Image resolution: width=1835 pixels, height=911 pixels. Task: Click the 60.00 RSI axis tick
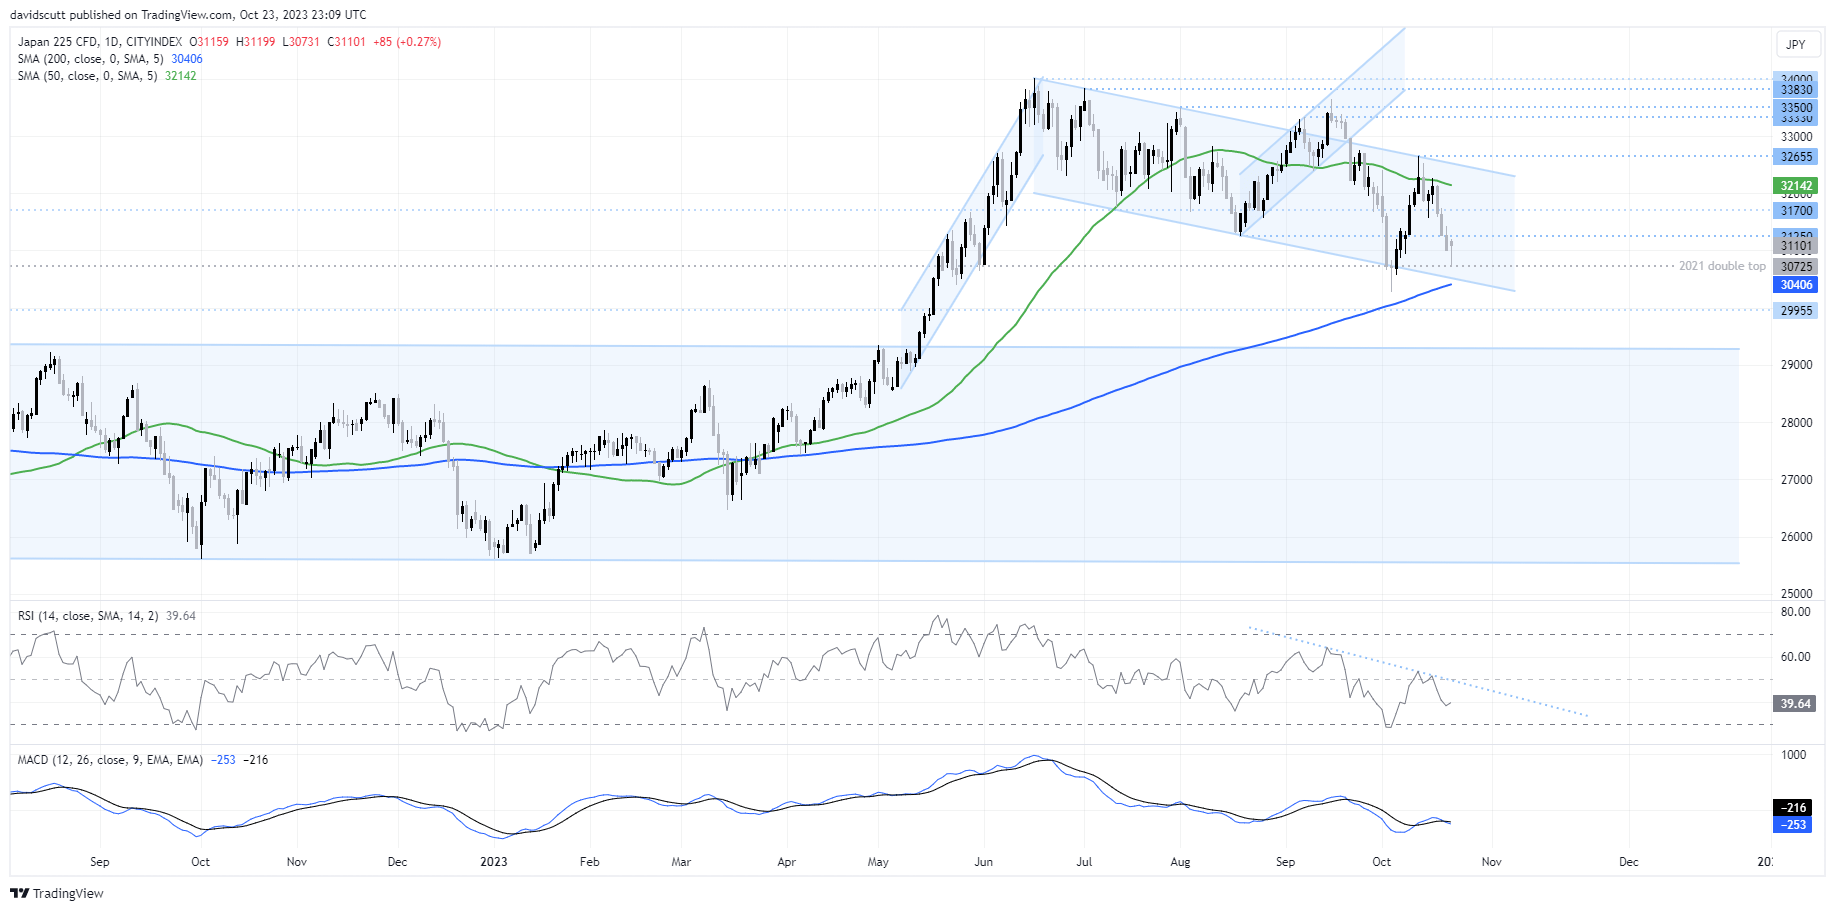pyautogui.click(x=1796, y=657)
